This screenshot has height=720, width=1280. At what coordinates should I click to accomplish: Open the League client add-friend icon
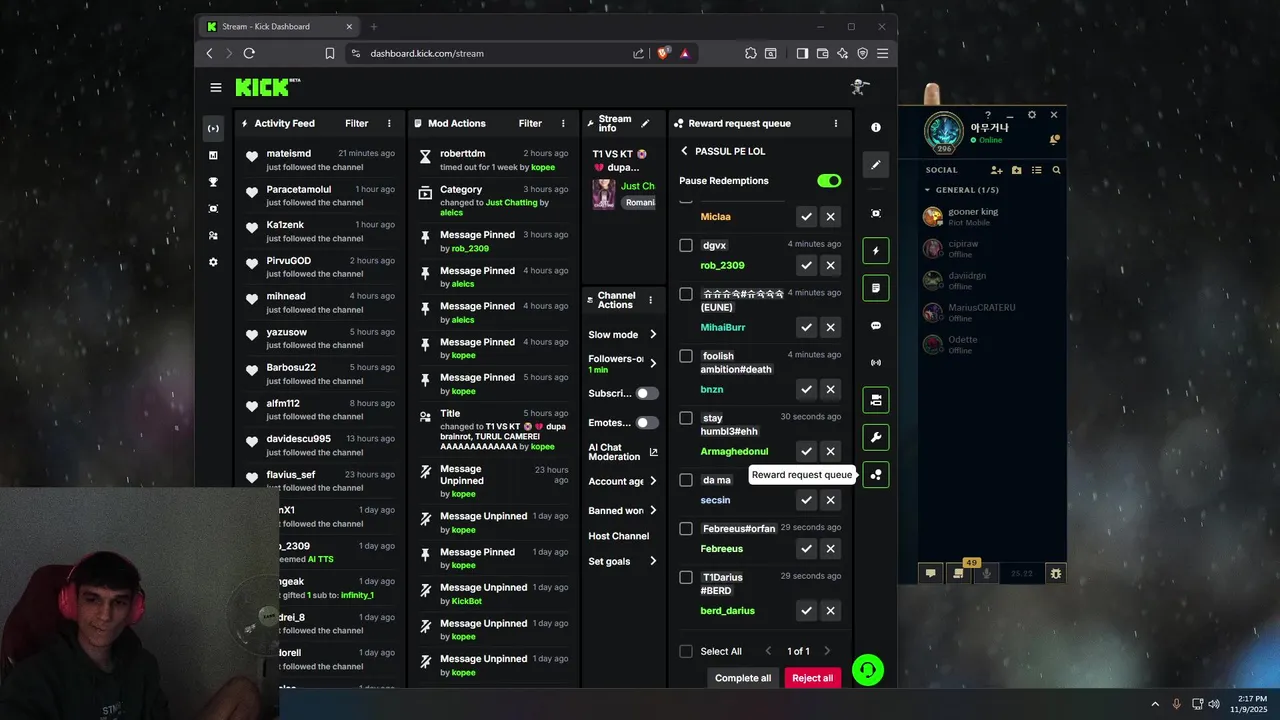[x=996, y=170]
